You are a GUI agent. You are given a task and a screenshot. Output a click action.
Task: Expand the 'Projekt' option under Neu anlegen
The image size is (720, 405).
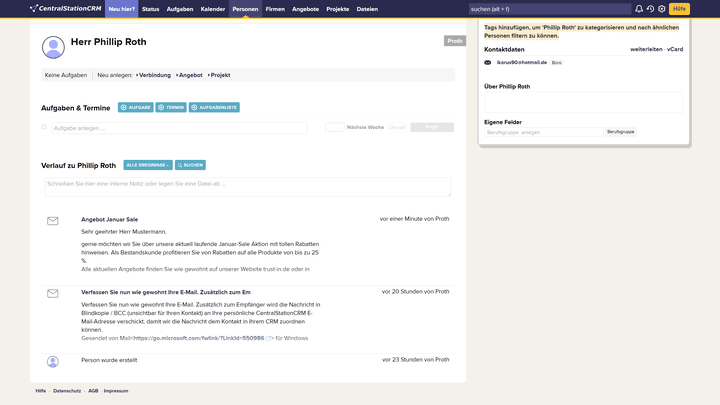tap(219, 75)
